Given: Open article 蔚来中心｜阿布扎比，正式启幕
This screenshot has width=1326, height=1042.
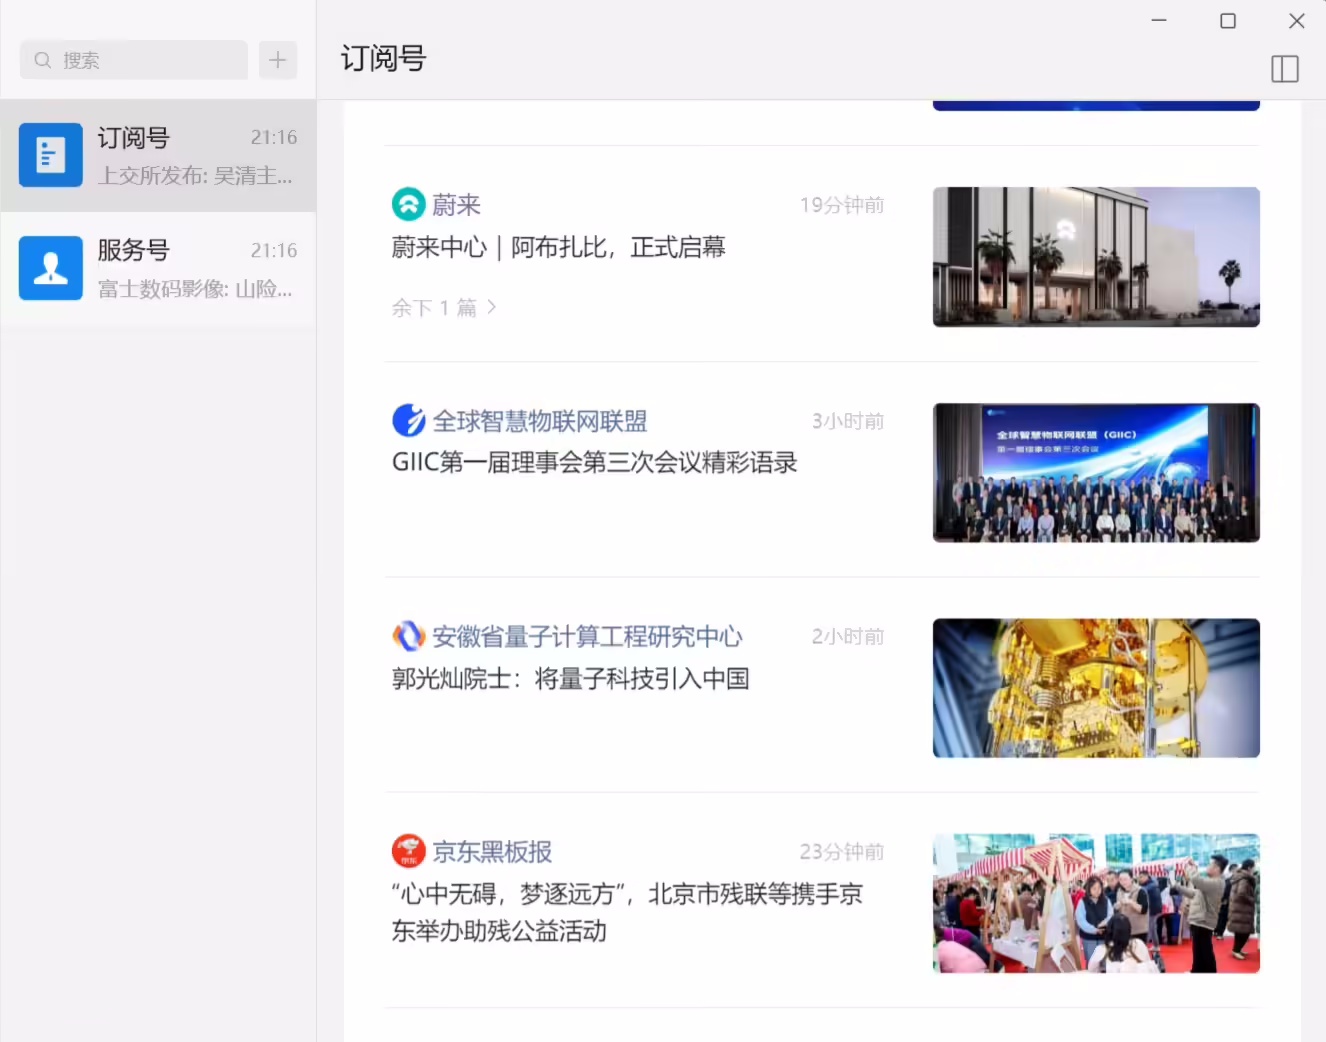Looking at the screenshot, I should click(558, 247).
